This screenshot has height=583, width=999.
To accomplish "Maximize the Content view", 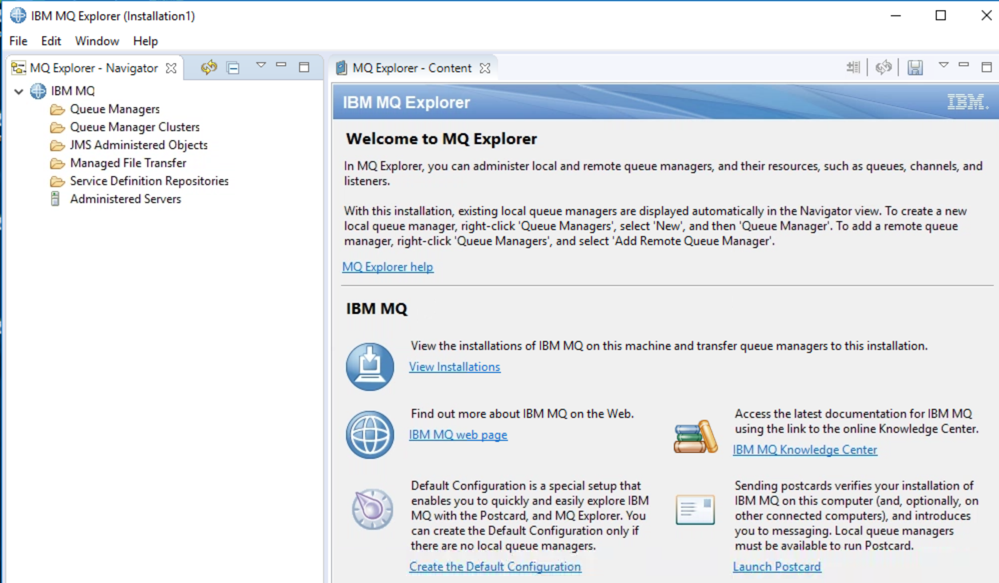I will click(x=986, y=67).
